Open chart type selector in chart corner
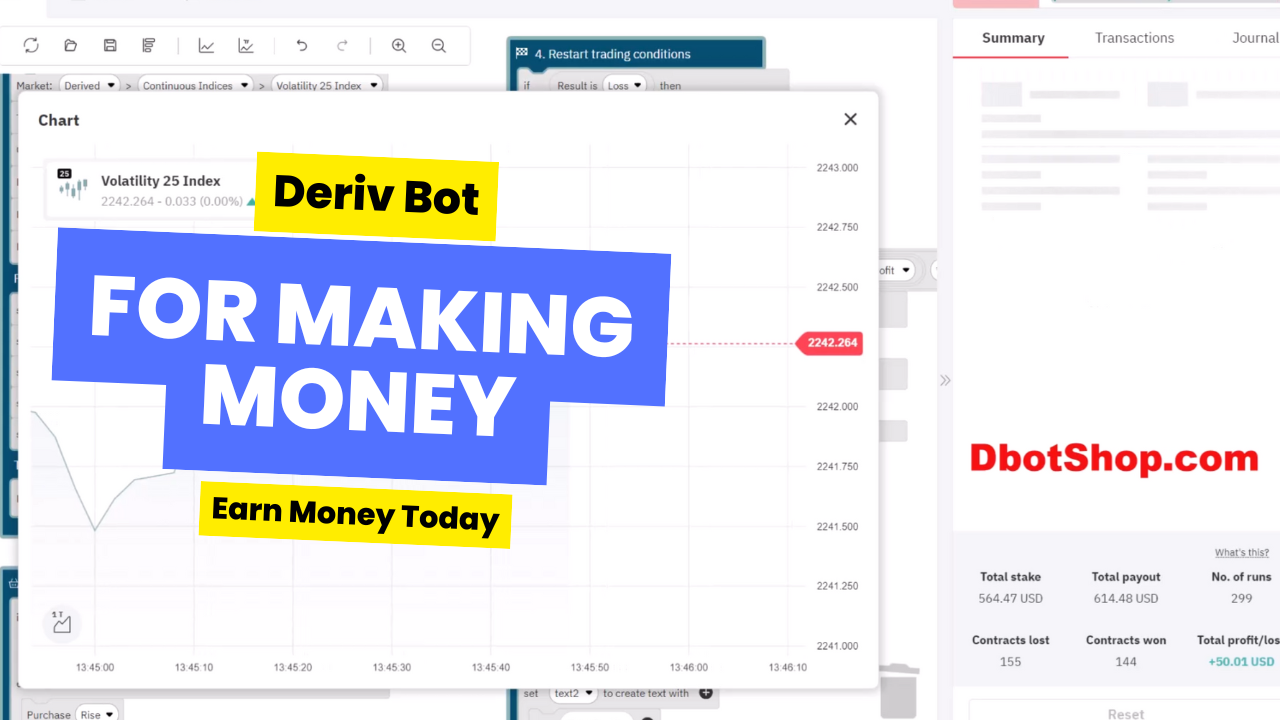The image size is (1280, 720). [62, 623]
